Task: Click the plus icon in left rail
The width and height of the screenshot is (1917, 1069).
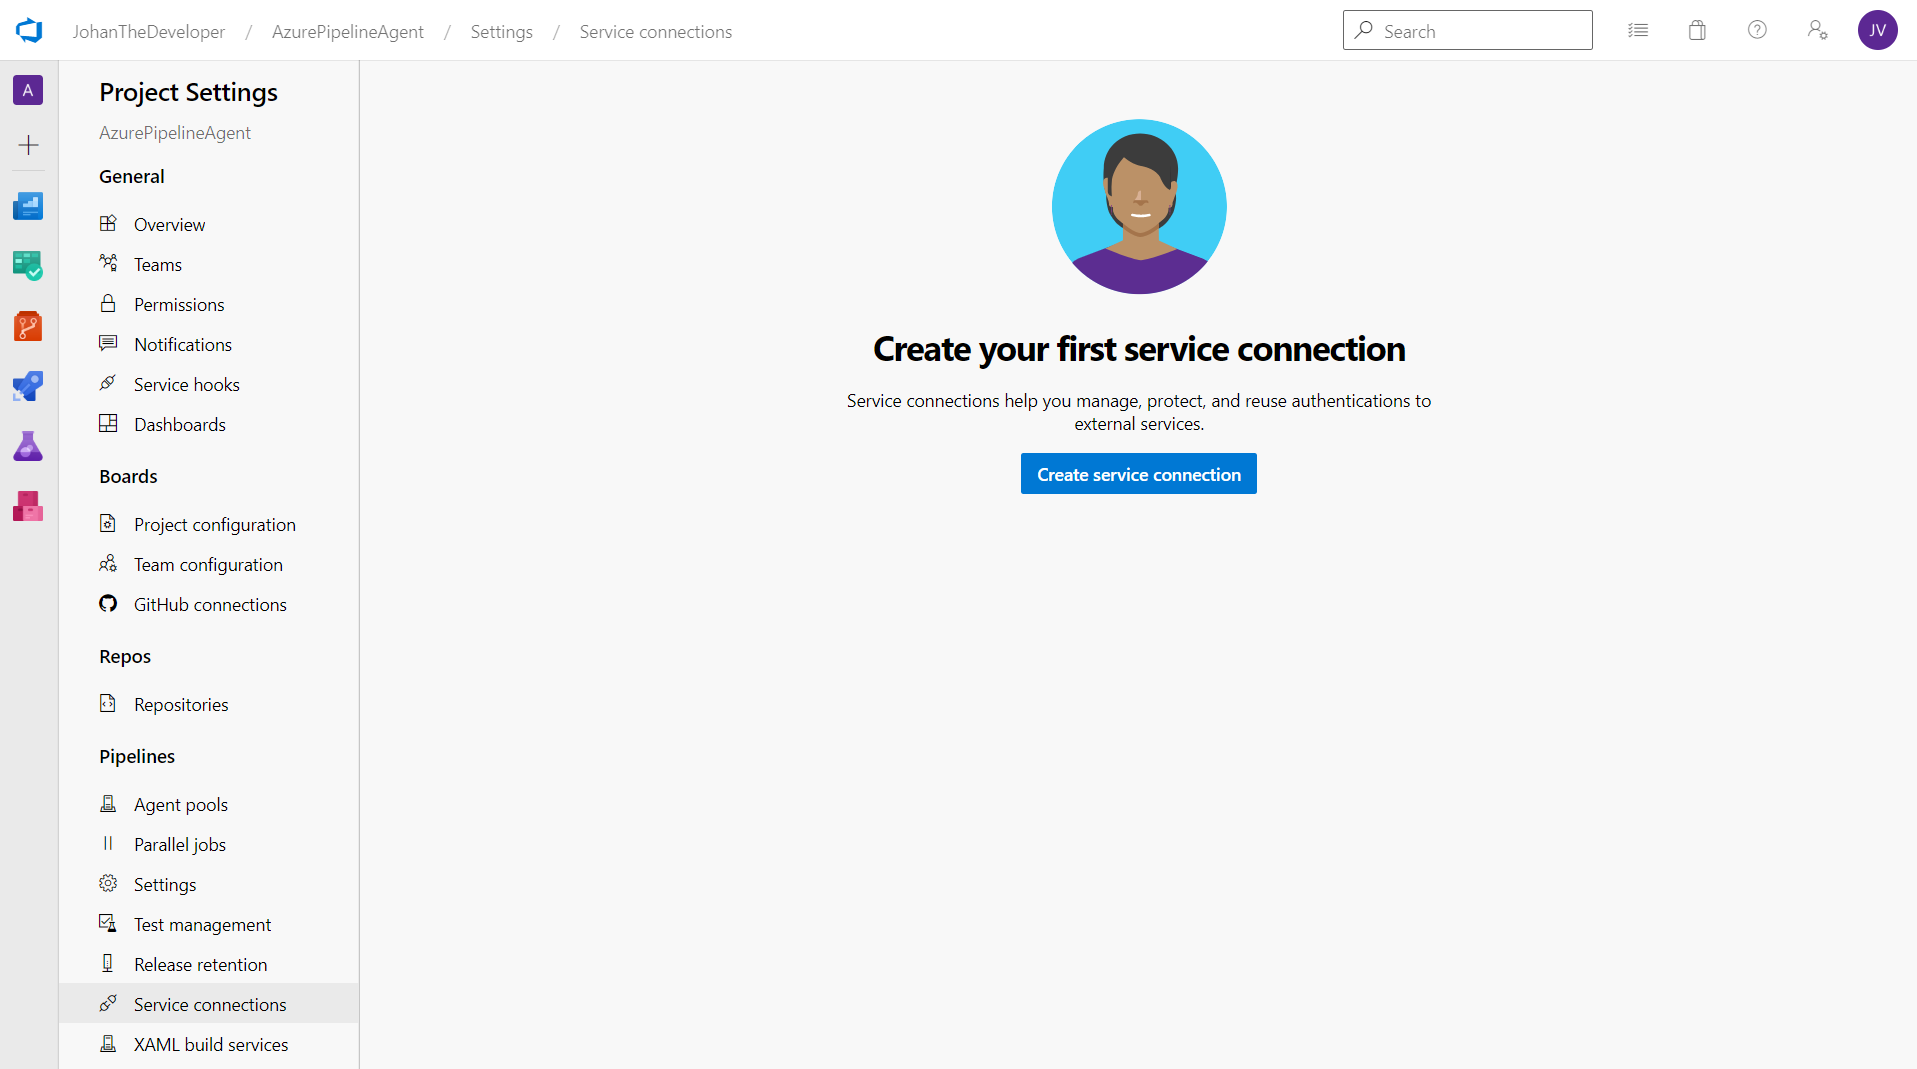Action: pos(28,146)
